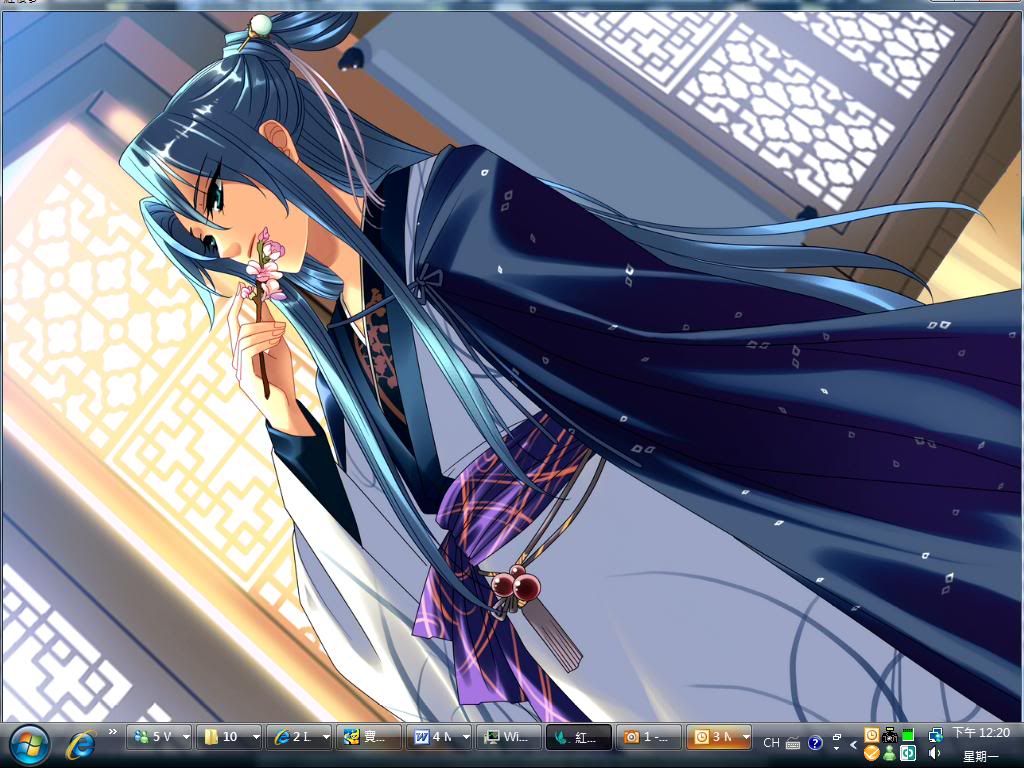Switch to the '寶...' taskbar window
1024x768 pixels.
(368, 738)
